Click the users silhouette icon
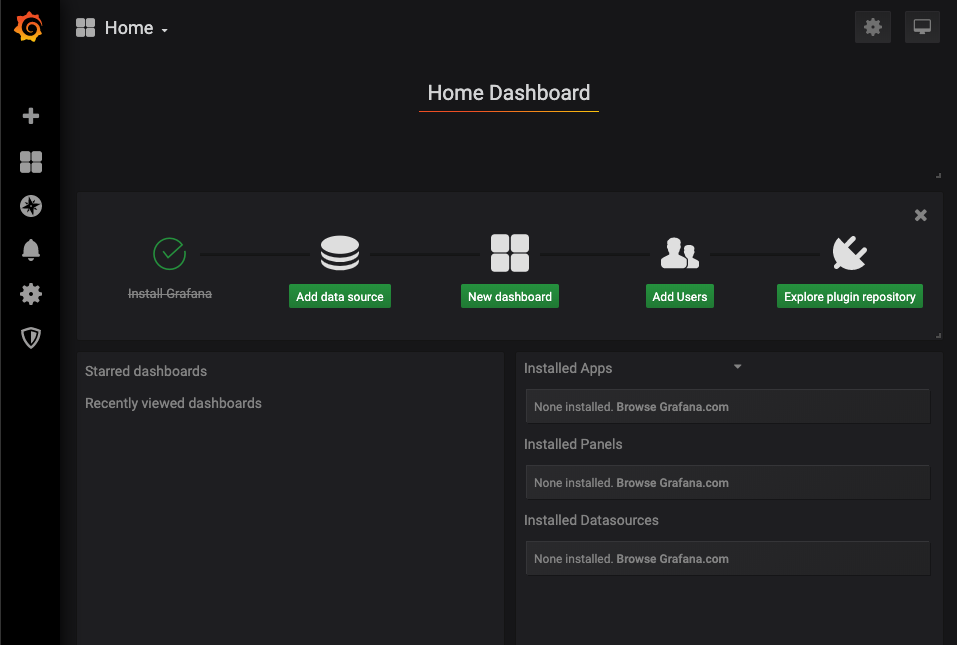957x645 pixels. tap(680, 253)
